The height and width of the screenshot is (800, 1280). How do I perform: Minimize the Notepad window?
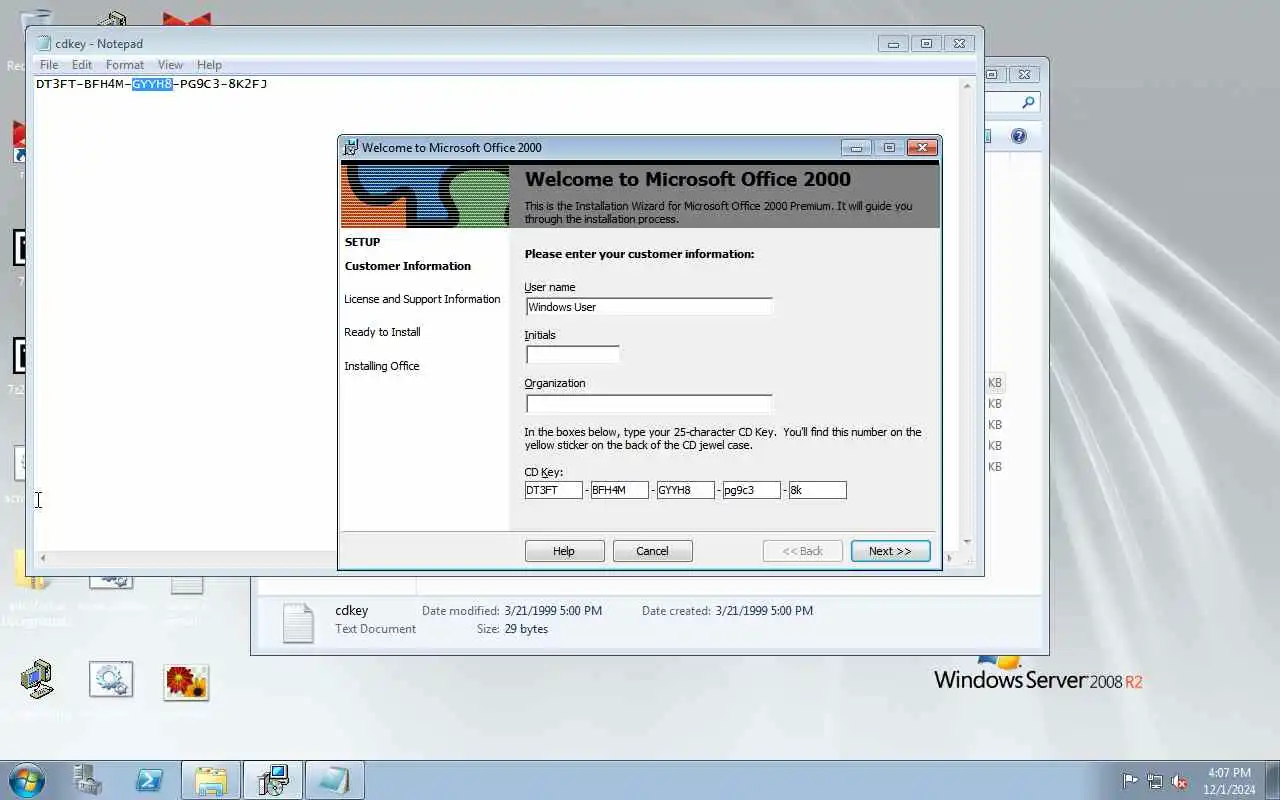coord(893,43)
